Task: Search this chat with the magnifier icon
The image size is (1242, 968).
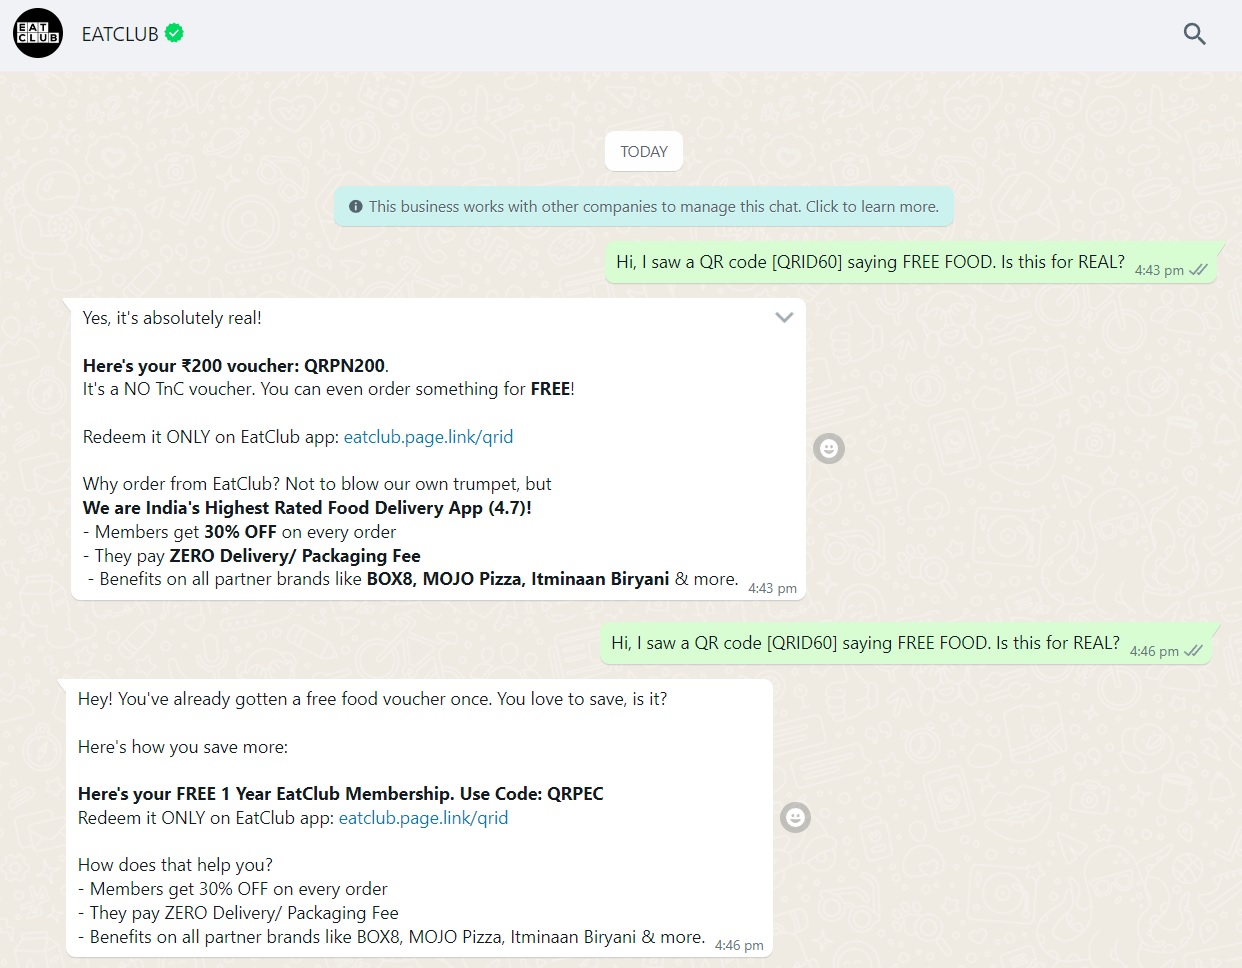Action: click(1194, 34)
